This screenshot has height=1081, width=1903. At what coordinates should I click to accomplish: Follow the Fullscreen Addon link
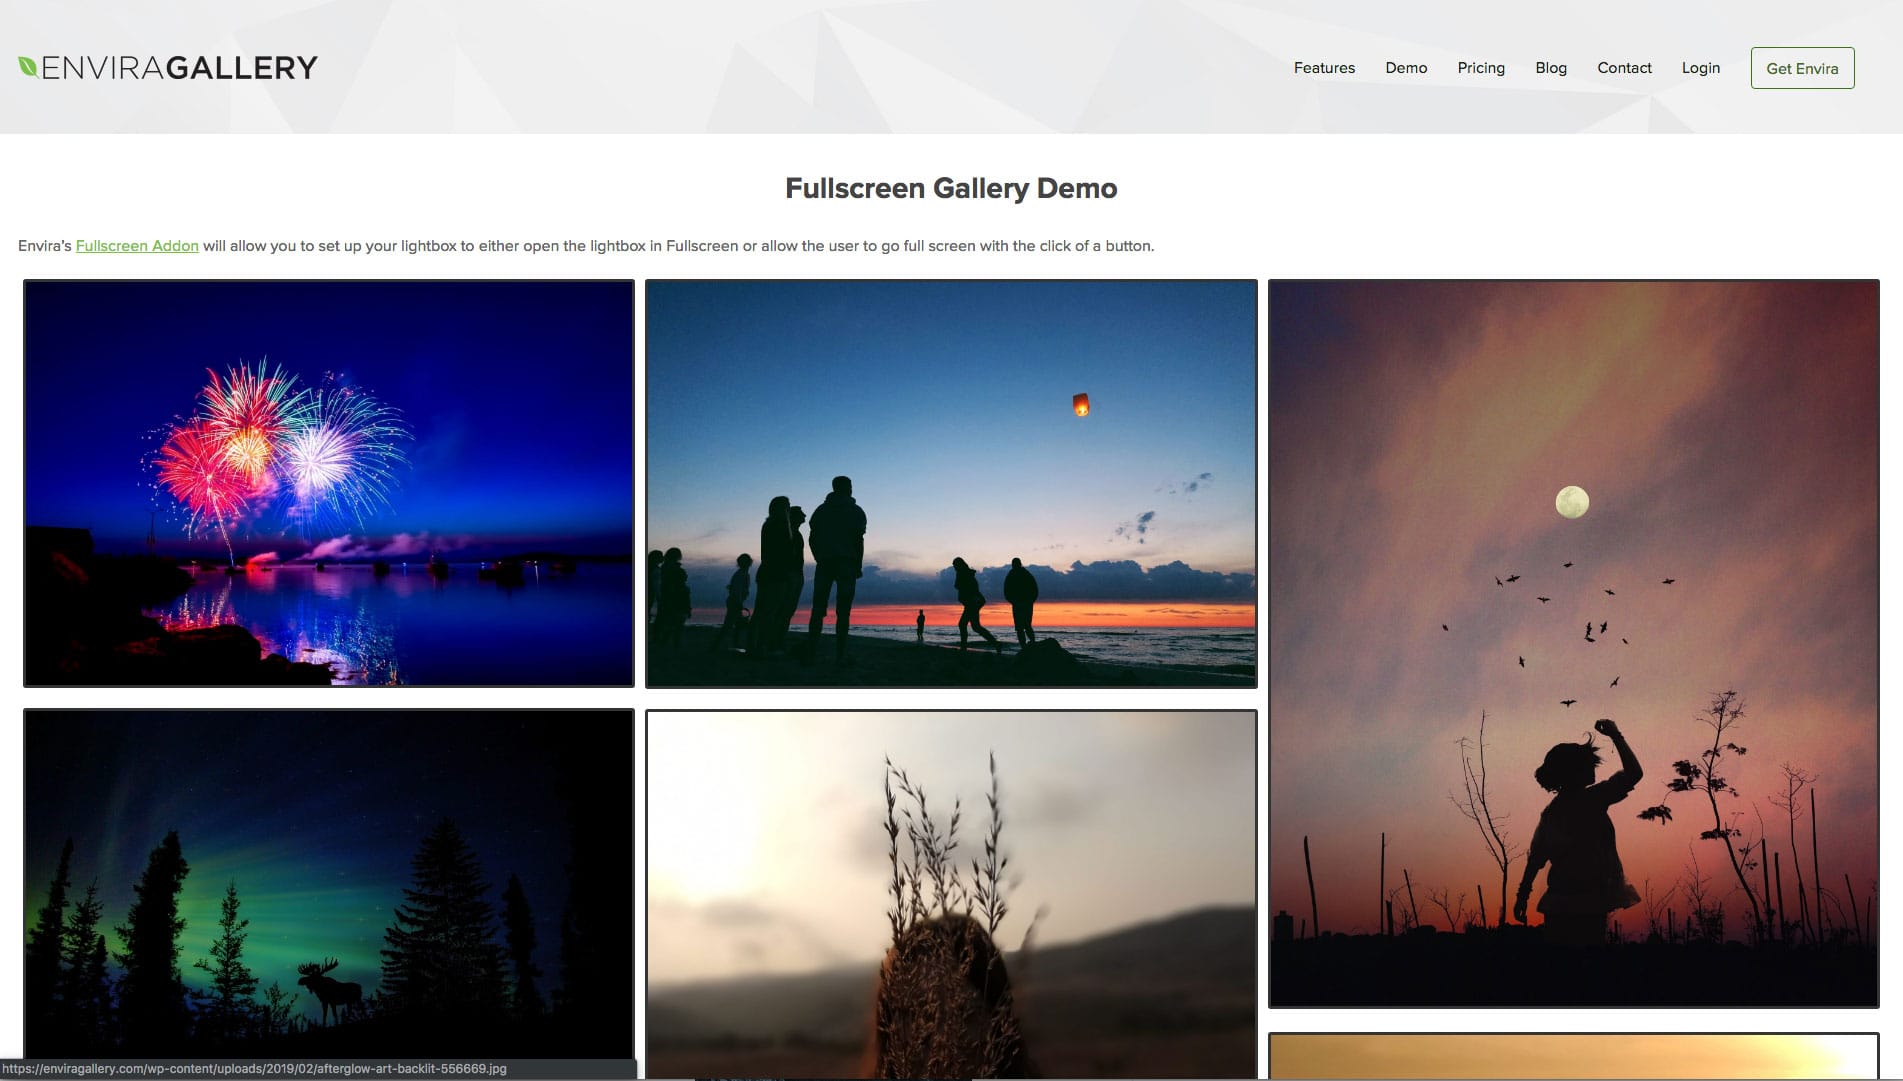click(x=137, y=246)
